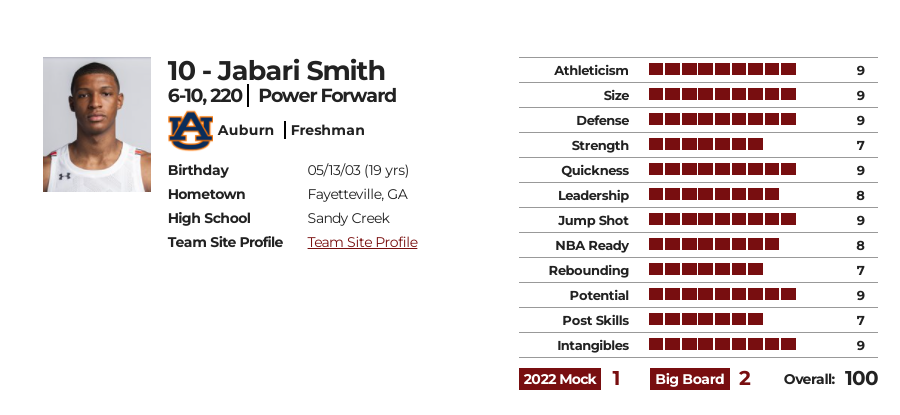Click the Overall score of 100

click(x=861, y=379)
